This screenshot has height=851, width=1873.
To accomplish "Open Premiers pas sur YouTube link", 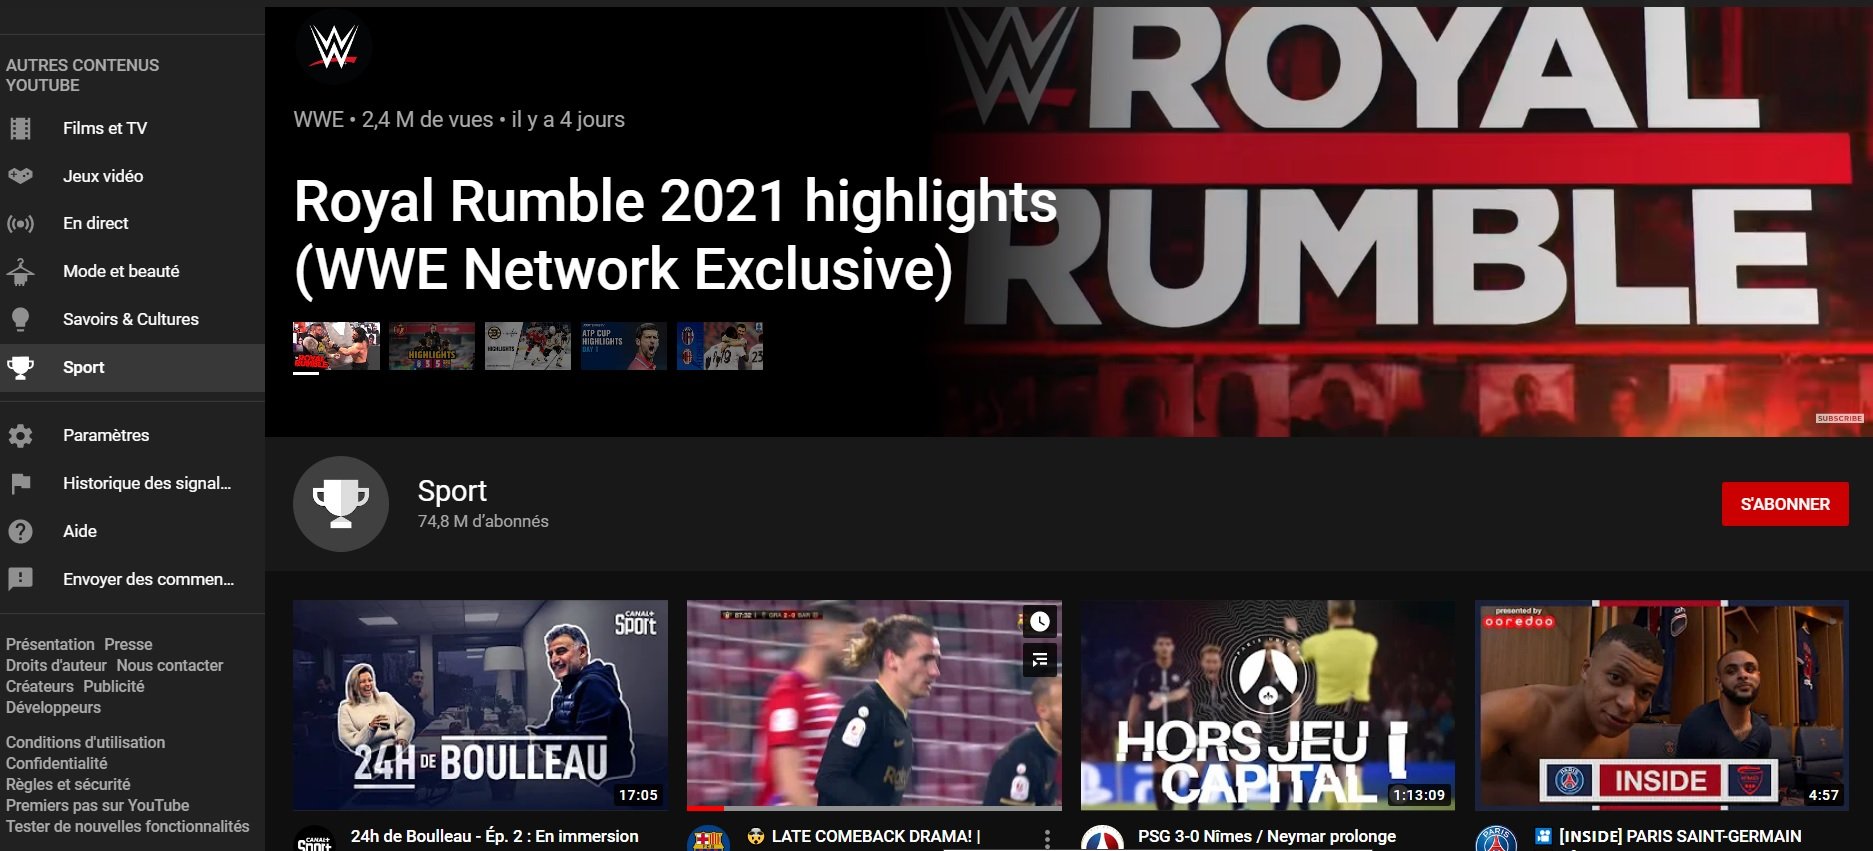I will [97, 805].
